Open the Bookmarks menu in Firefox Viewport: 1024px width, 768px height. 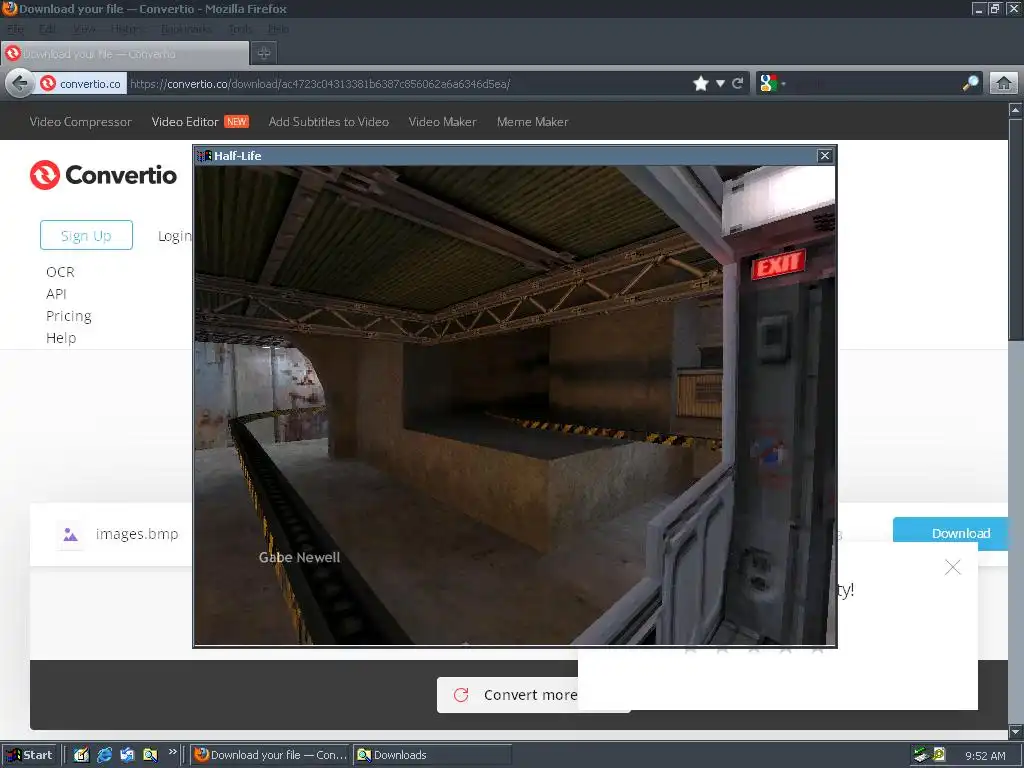(186, 29)
